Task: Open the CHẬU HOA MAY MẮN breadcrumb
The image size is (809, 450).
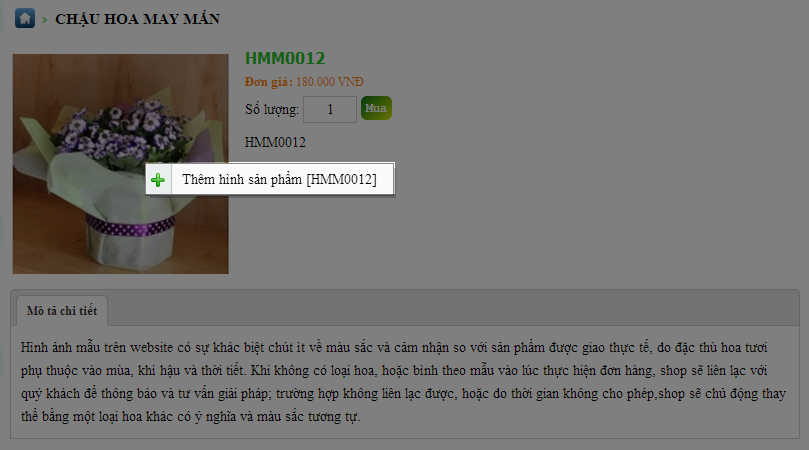Action: coord(137,19)
